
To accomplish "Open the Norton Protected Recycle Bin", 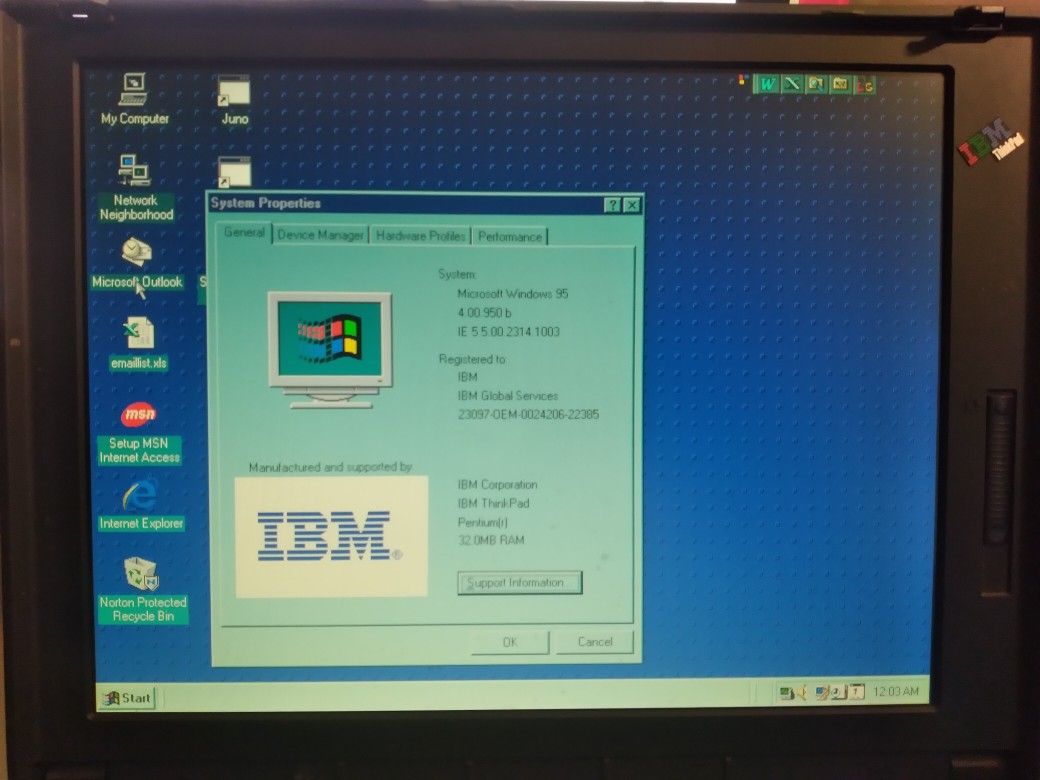I will (143, 589).
